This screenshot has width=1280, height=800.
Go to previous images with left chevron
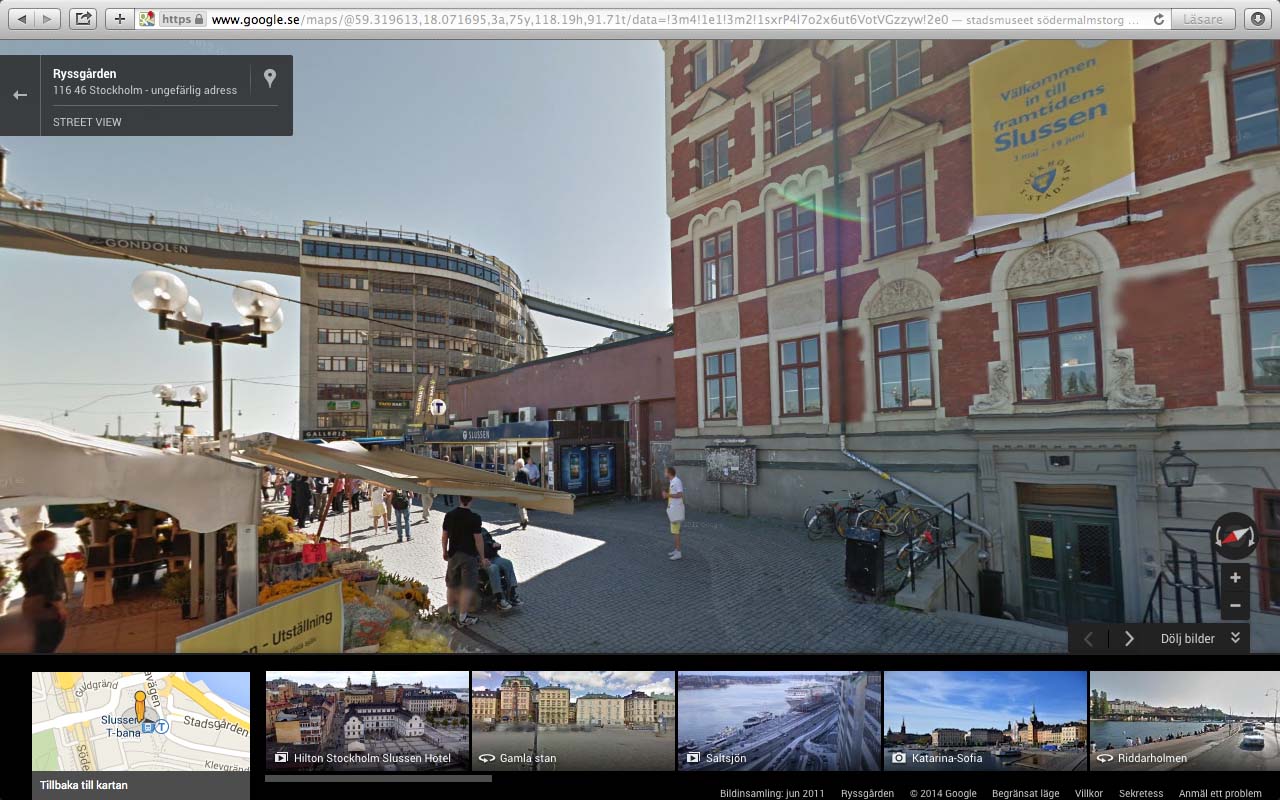pyautogui.click(x=1089, y=638)
